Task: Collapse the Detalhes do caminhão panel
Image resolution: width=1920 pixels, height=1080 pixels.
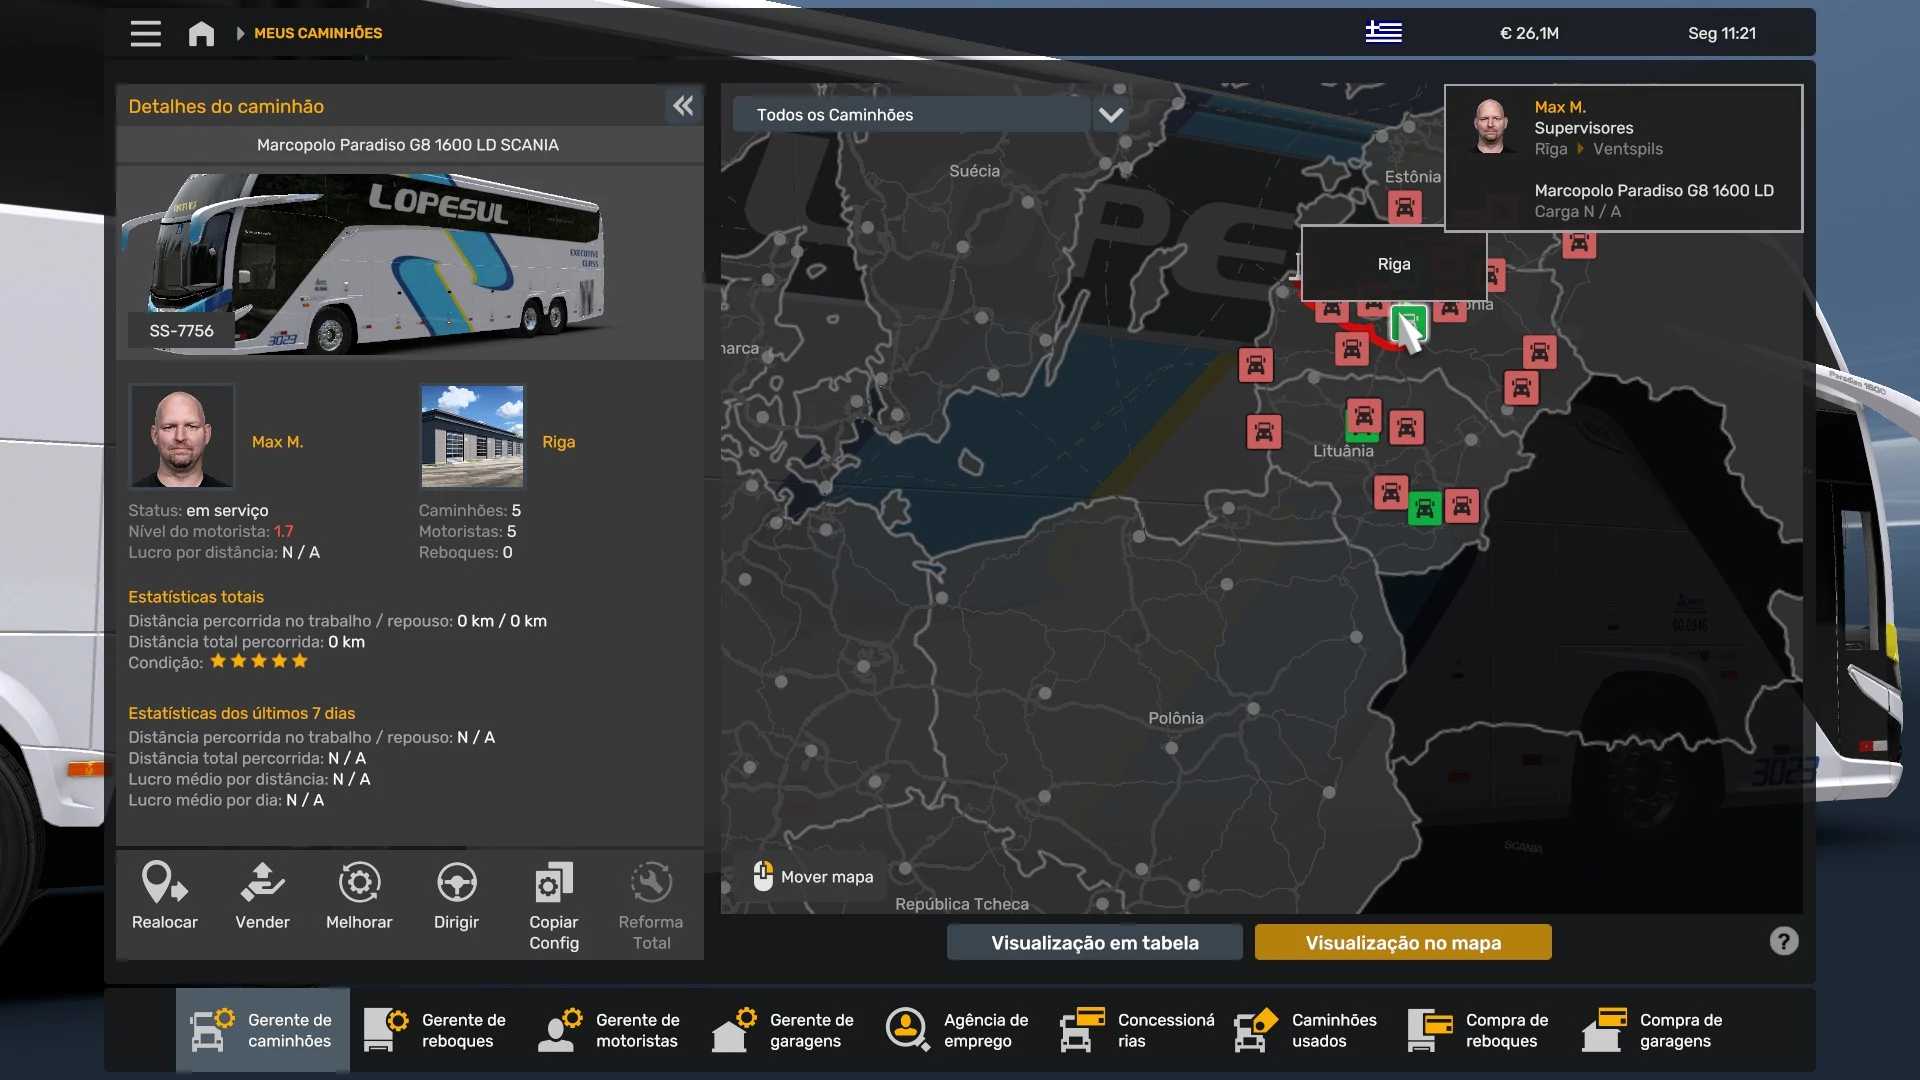Action: click(x=683, y=106)
